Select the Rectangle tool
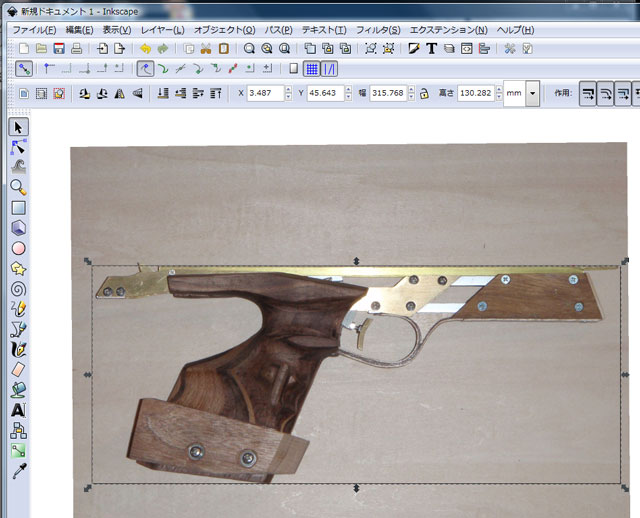 point(18,208)
